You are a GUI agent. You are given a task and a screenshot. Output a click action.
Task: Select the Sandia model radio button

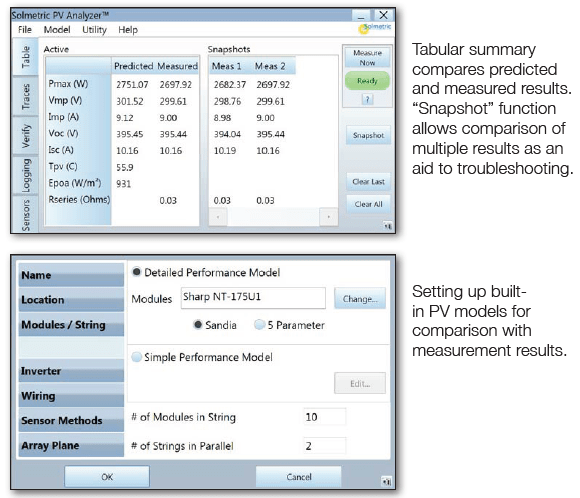(198, 324)
